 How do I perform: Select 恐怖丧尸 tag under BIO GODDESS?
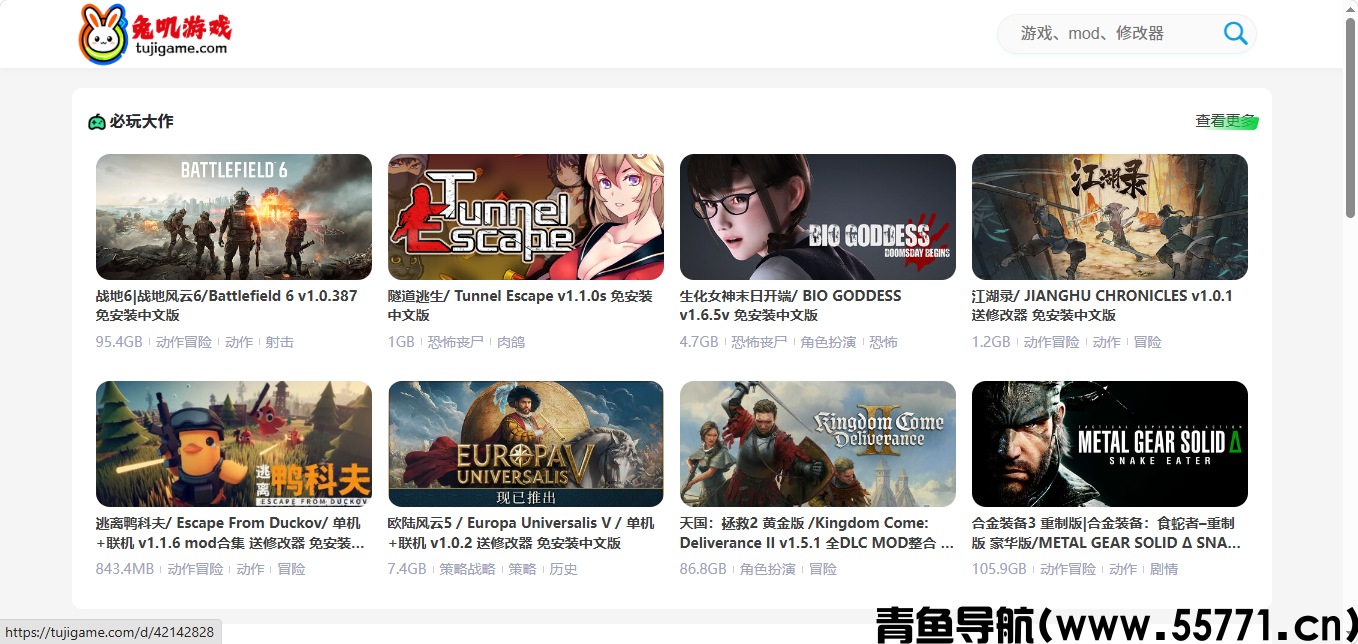pos(760,342)
